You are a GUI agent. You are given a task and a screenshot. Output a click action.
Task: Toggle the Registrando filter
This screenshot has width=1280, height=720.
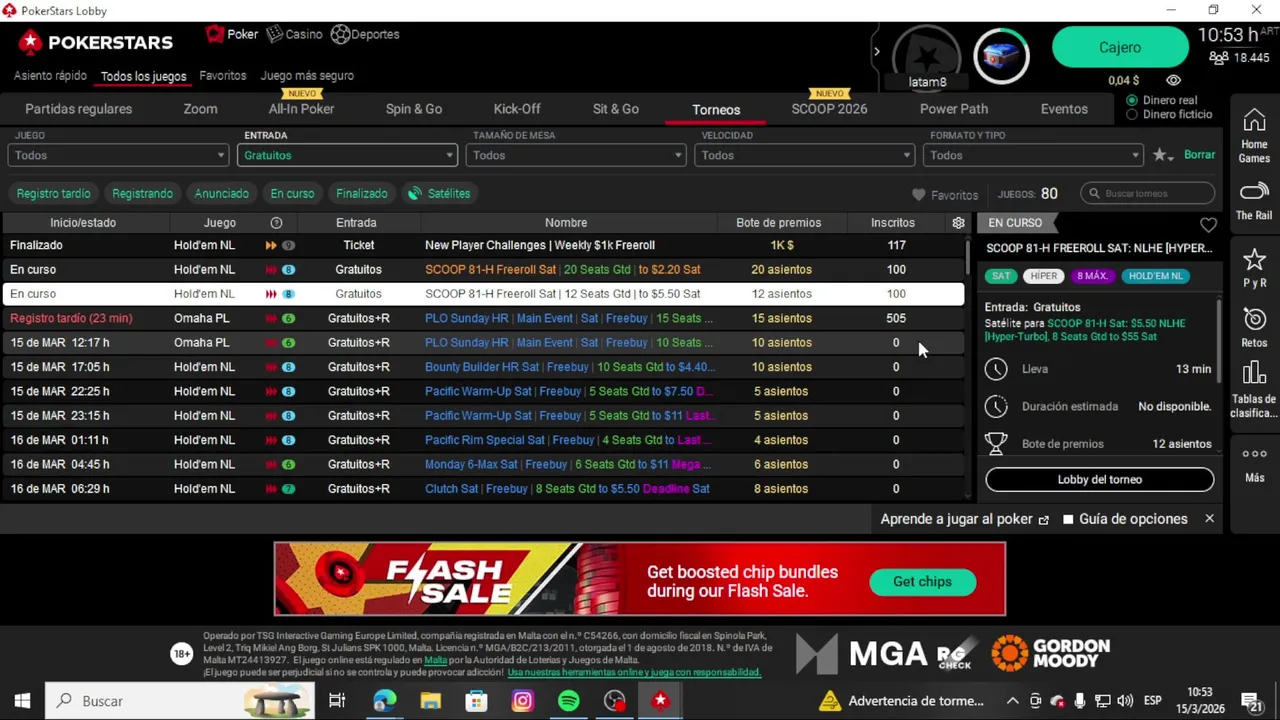pyautogui.click(x=142, y=193)
